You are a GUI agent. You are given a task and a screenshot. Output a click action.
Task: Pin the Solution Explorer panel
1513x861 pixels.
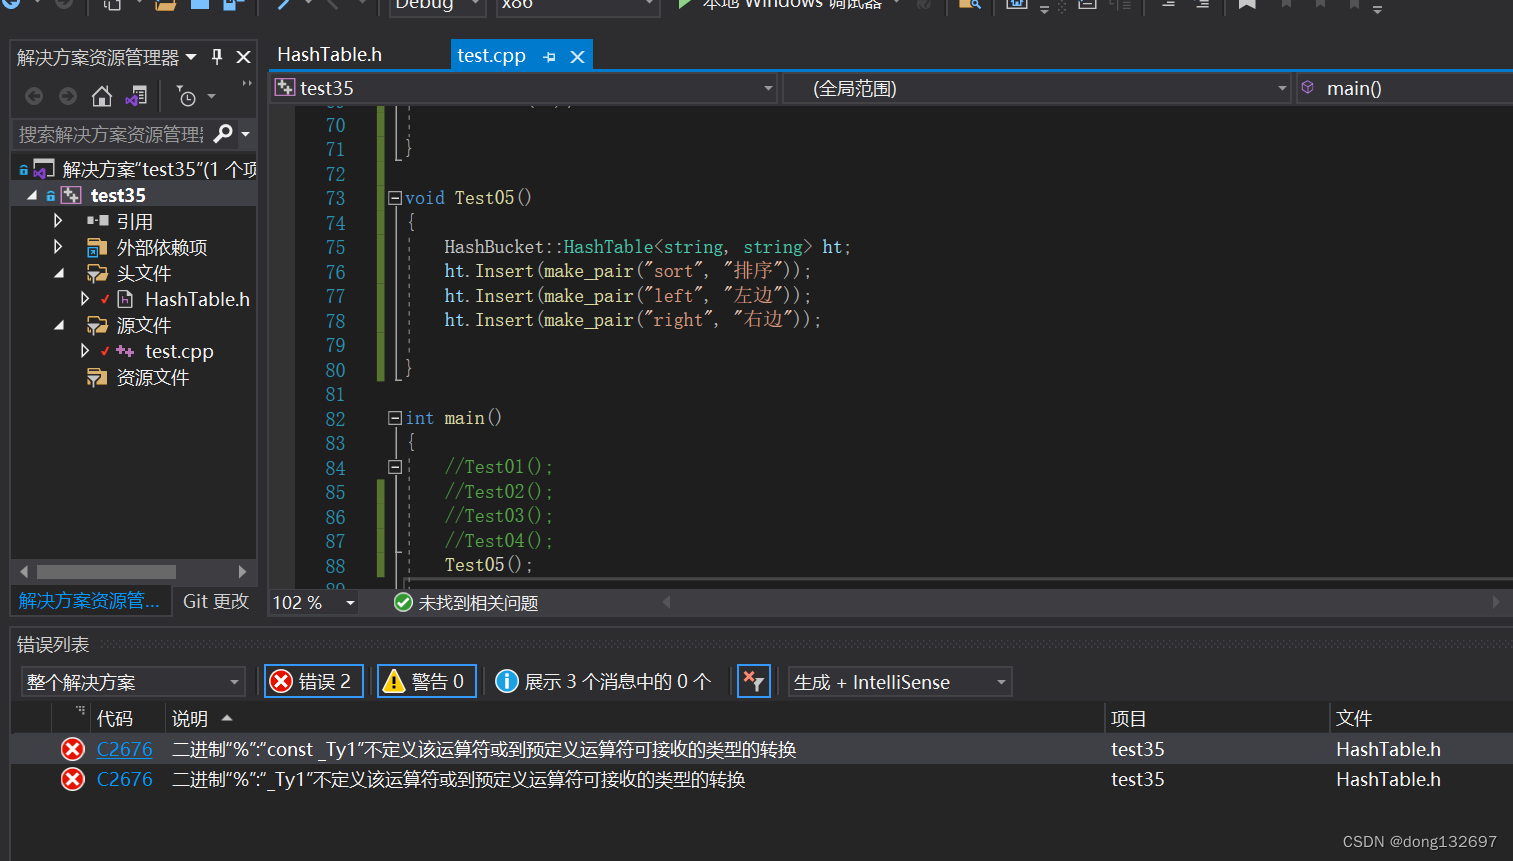[x=217, y=57]
